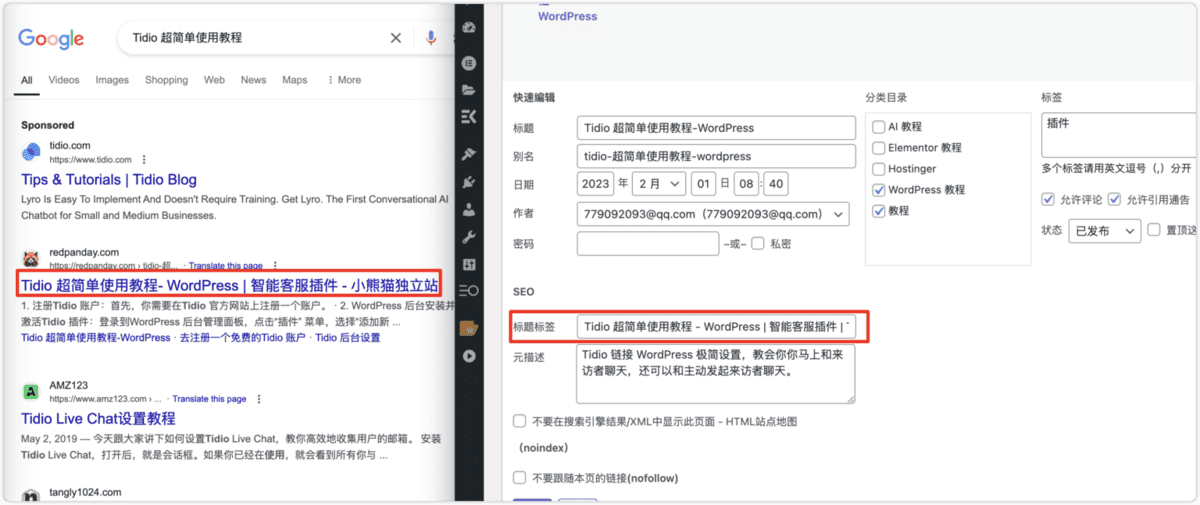Toggle the 置顶 sticky checkbox
1200x505 pixels.
click(x=1156, y=230)
